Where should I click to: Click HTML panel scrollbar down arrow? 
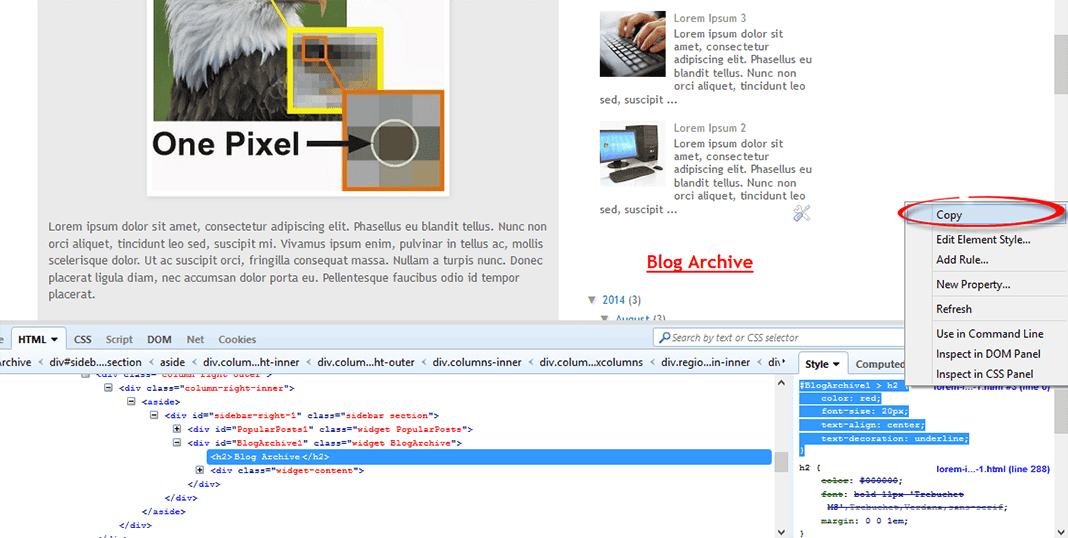click(781, 531)
